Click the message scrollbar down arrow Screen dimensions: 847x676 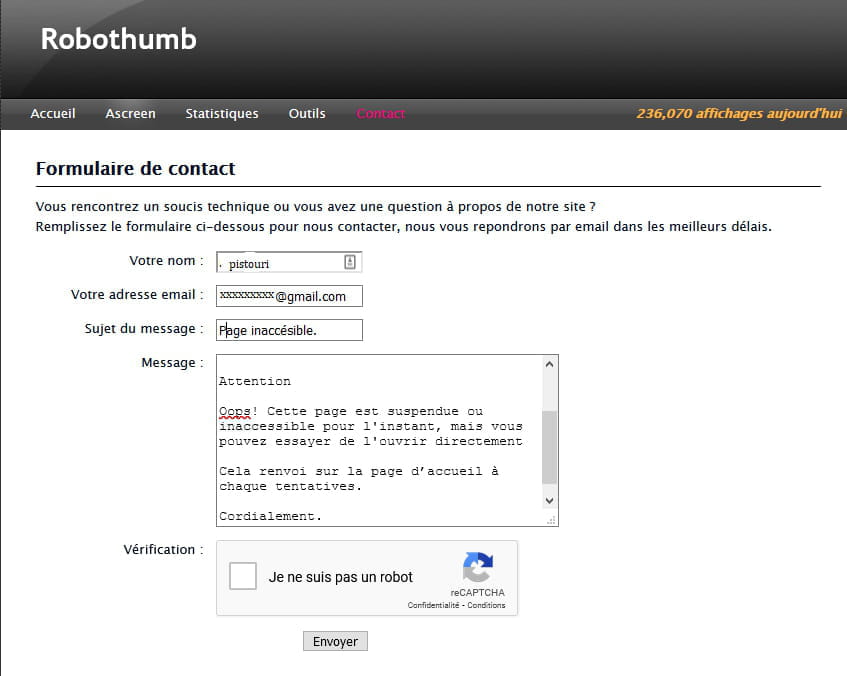[549, 501]
